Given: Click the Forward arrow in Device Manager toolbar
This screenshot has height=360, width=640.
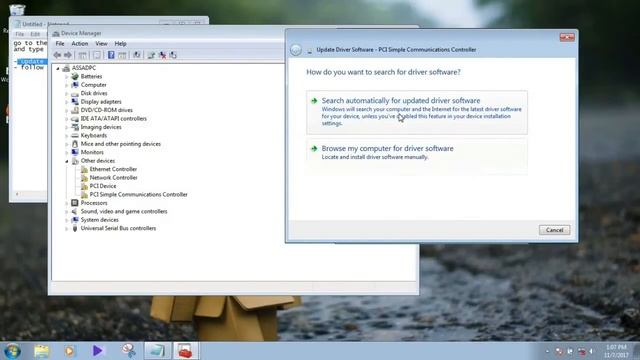Looking at the screenshot, I should pyautogui.click(x=68, y=55).
